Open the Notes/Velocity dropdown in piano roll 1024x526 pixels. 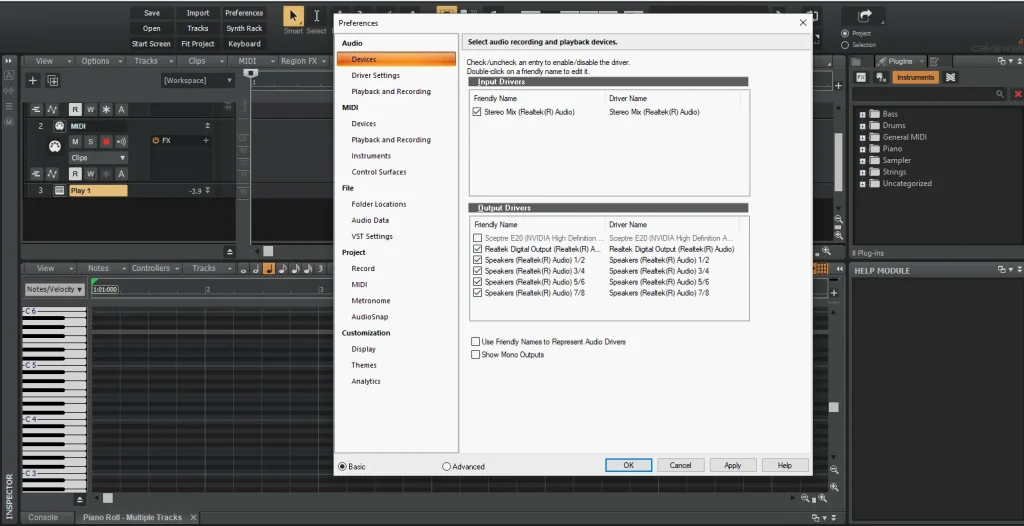[55, 289]
